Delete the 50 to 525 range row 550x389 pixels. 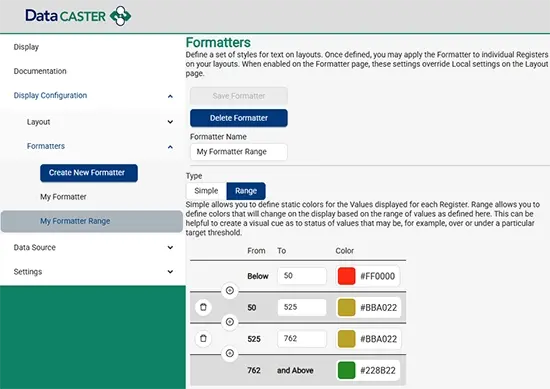coord(203,307)
